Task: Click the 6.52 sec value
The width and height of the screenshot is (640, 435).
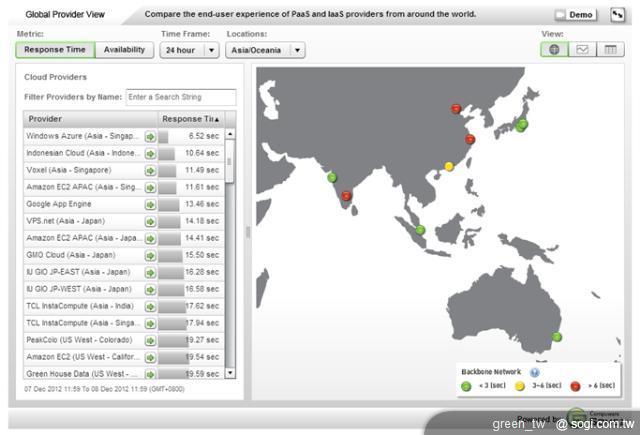Action: click(204, 136)
